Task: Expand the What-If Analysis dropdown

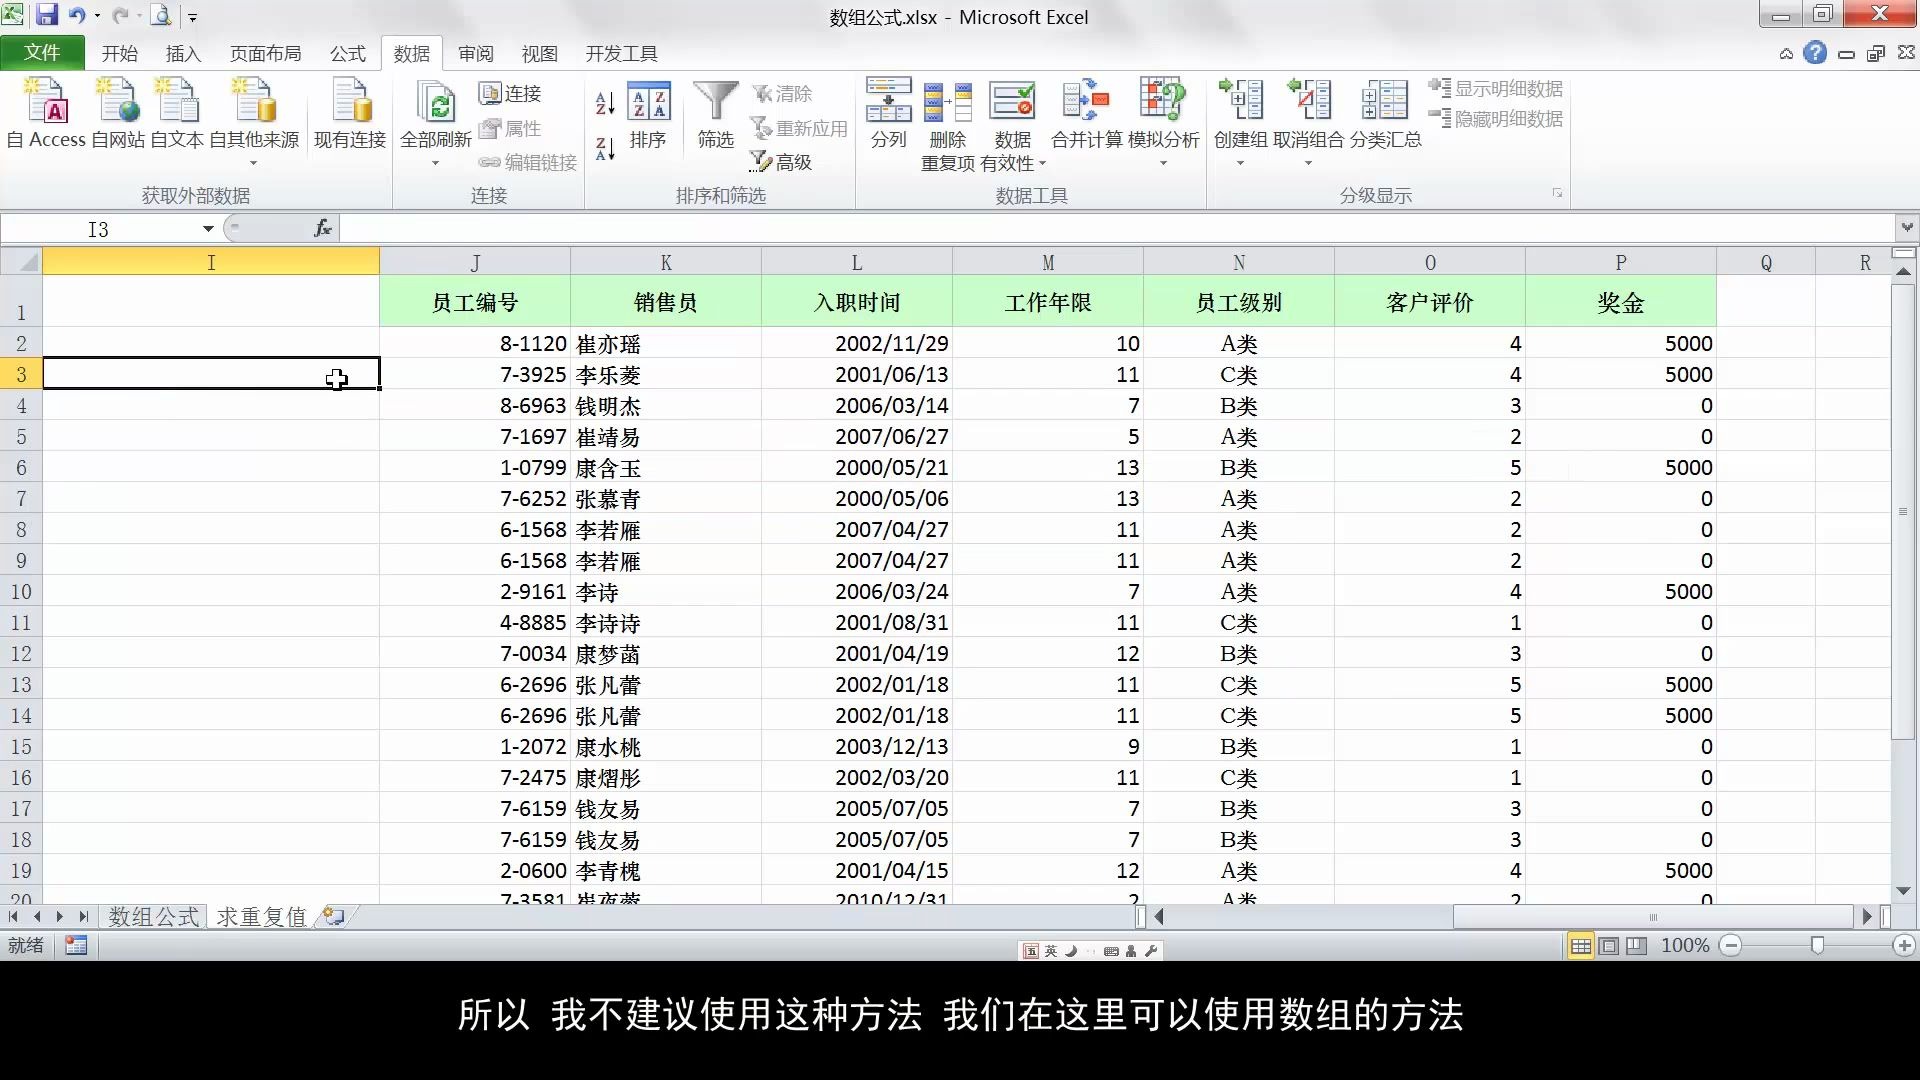Action: click(x=1163, y=163)
